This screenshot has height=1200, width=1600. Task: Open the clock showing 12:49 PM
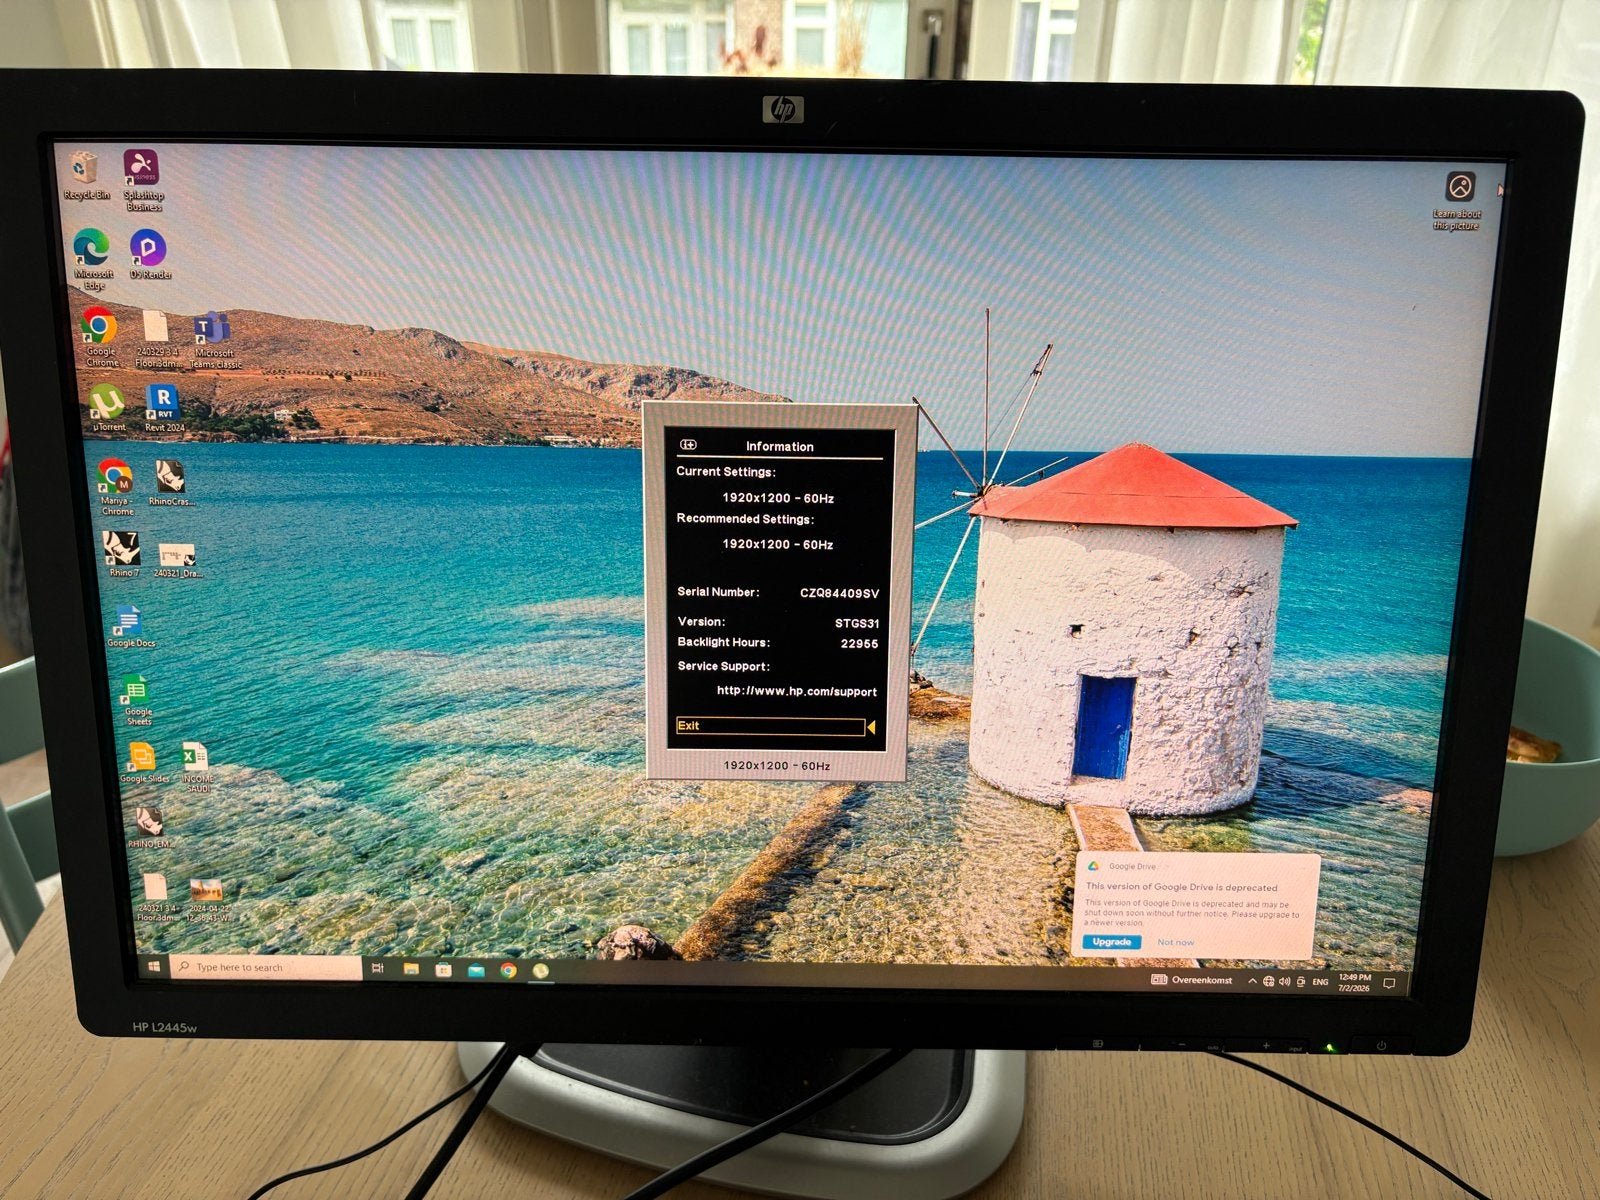[1355, 982]
